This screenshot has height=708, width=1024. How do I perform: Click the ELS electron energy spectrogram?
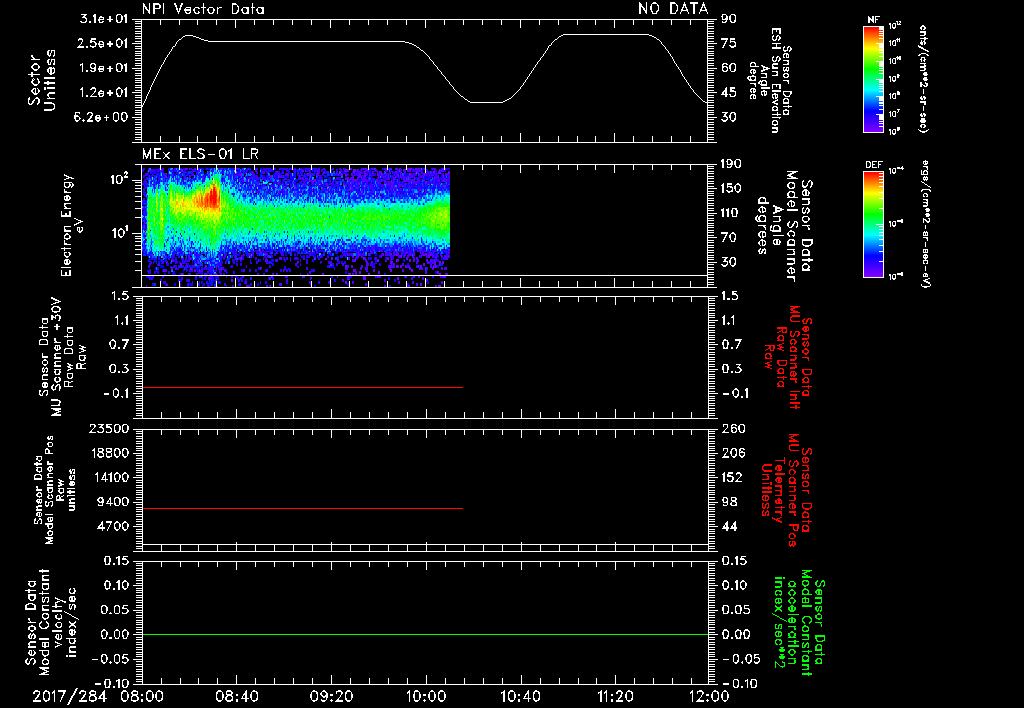(x=296, y=227)
